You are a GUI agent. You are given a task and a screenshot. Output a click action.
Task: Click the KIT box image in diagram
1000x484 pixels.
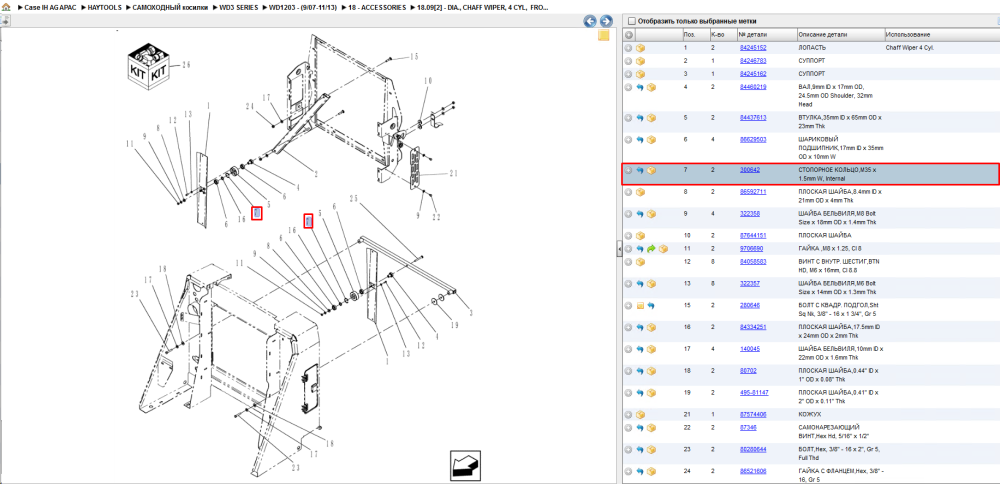pos(148,66)
